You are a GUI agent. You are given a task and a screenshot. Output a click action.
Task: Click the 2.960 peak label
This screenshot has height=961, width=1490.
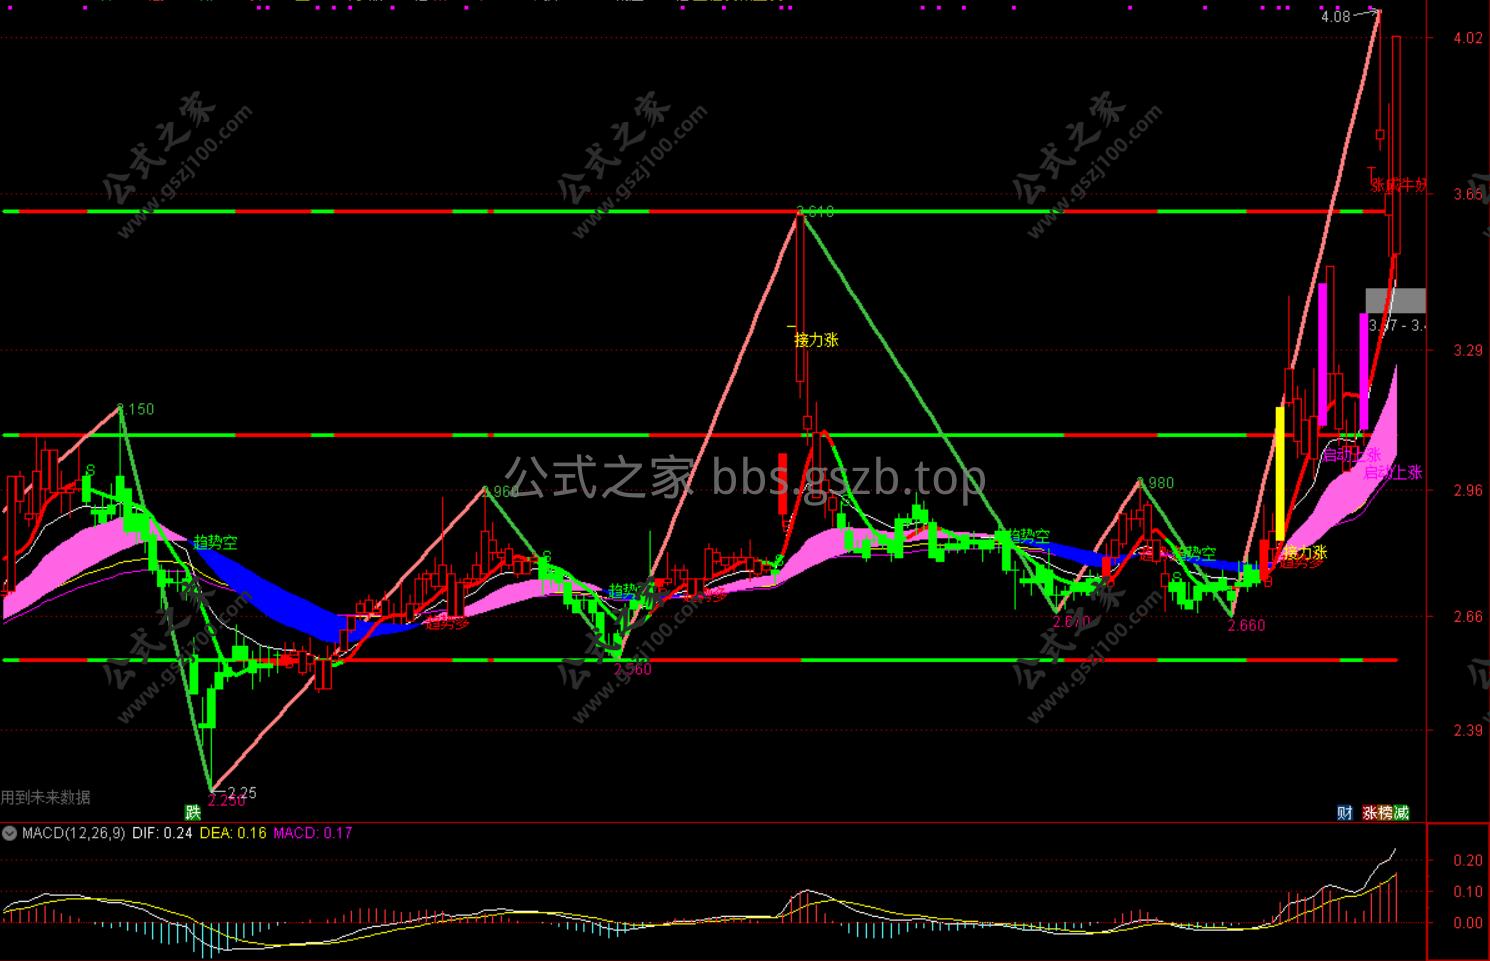(501, 492)
